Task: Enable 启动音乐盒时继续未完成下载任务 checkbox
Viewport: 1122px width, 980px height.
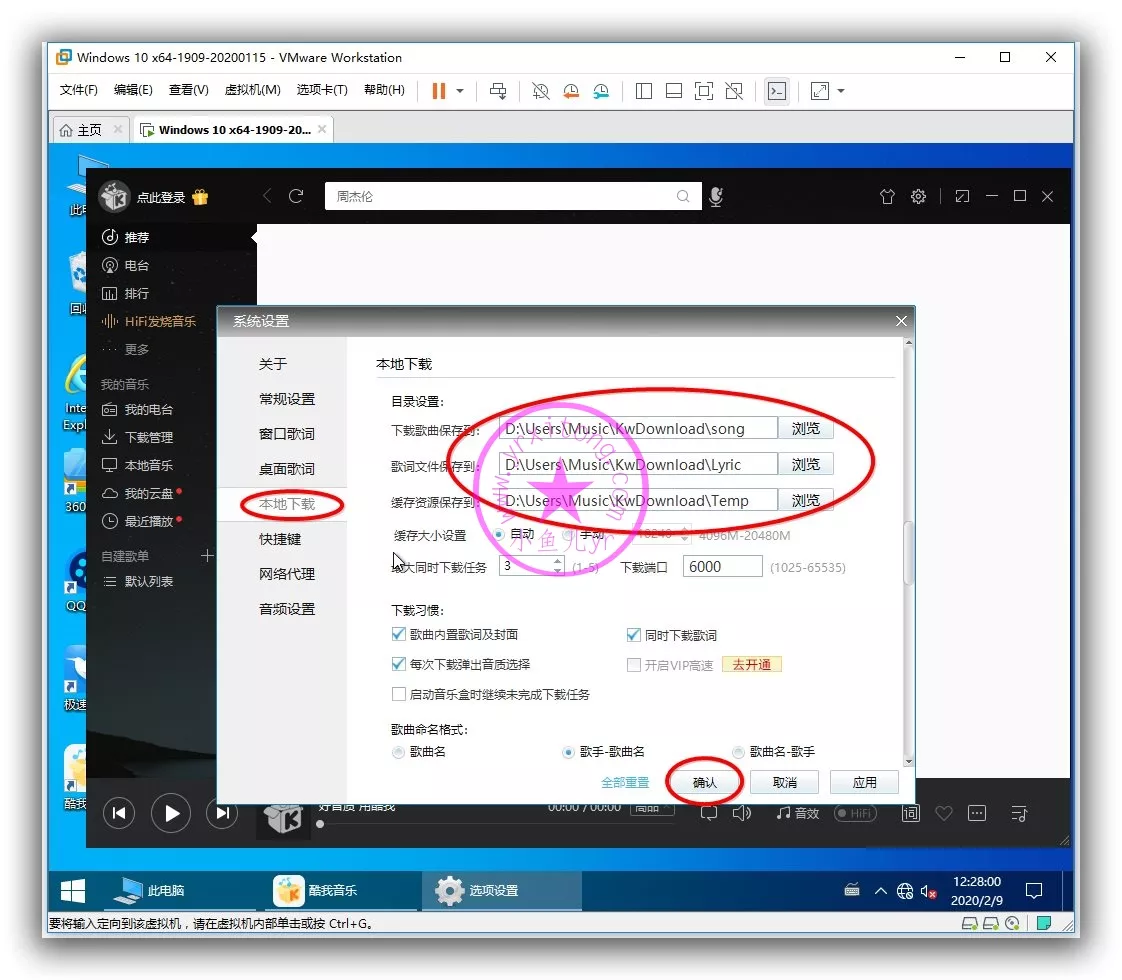Action: 400,694
